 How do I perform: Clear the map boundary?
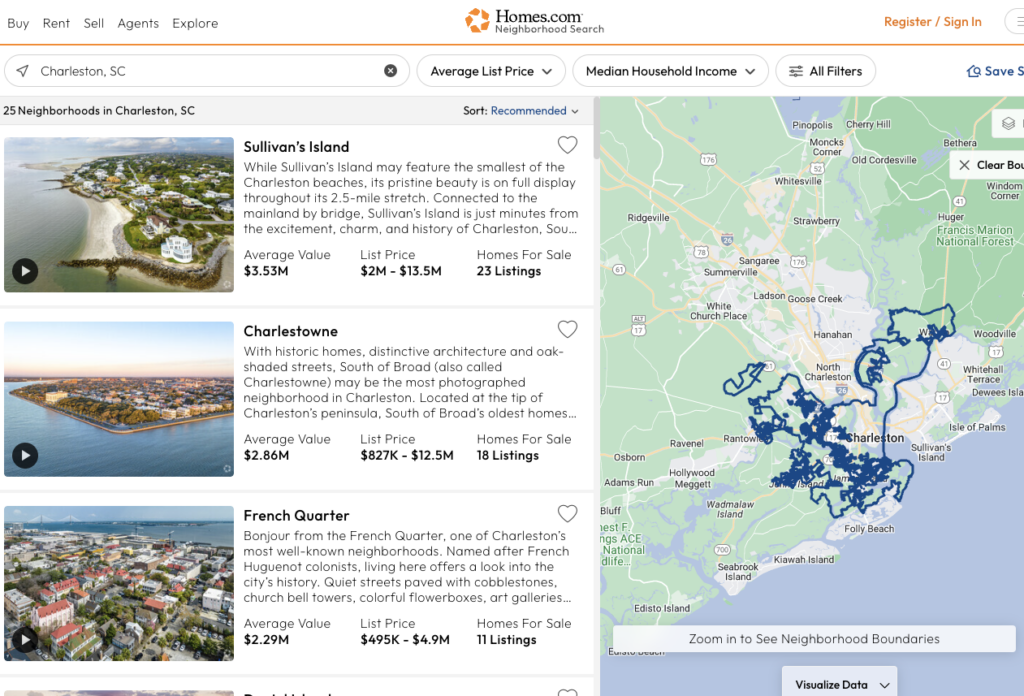coord(990,165)
